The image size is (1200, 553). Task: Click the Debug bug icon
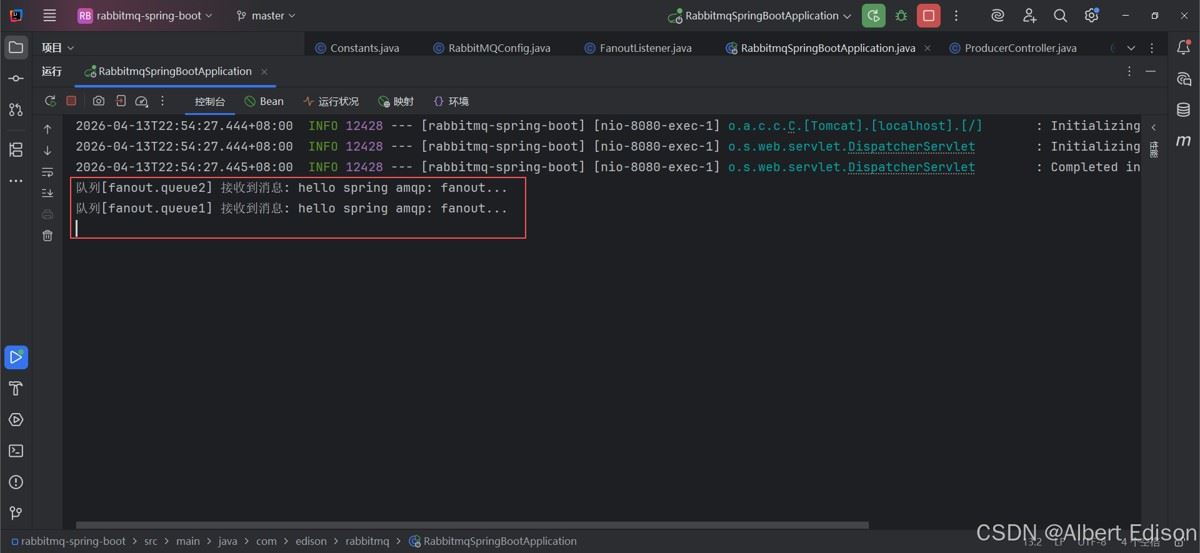(901, 16)
